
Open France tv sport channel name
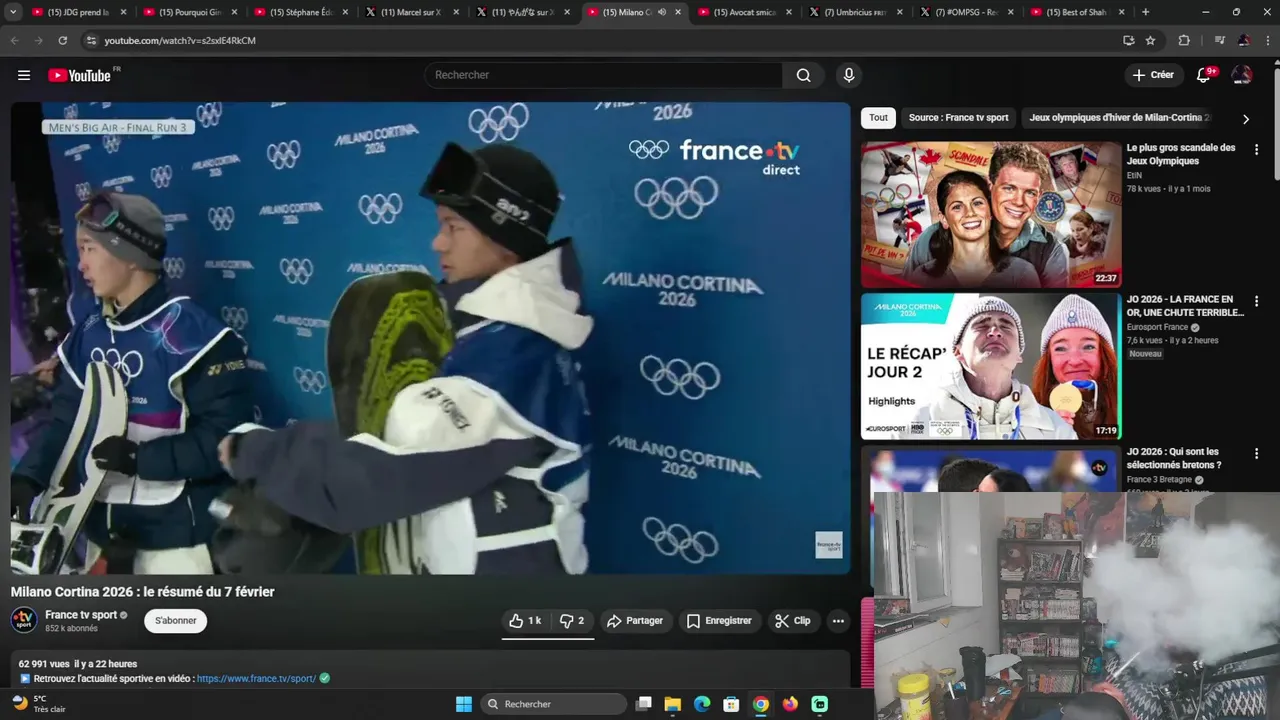coord(81,615)
